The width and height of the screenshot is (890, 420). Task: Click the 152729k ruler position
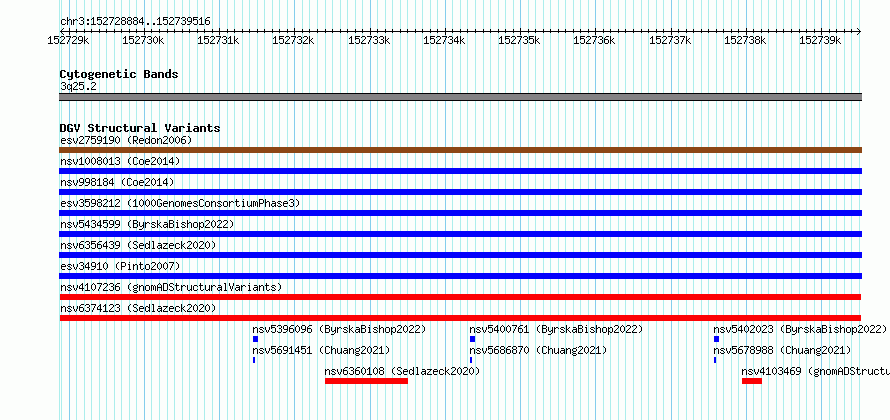[x=68, y=40]
